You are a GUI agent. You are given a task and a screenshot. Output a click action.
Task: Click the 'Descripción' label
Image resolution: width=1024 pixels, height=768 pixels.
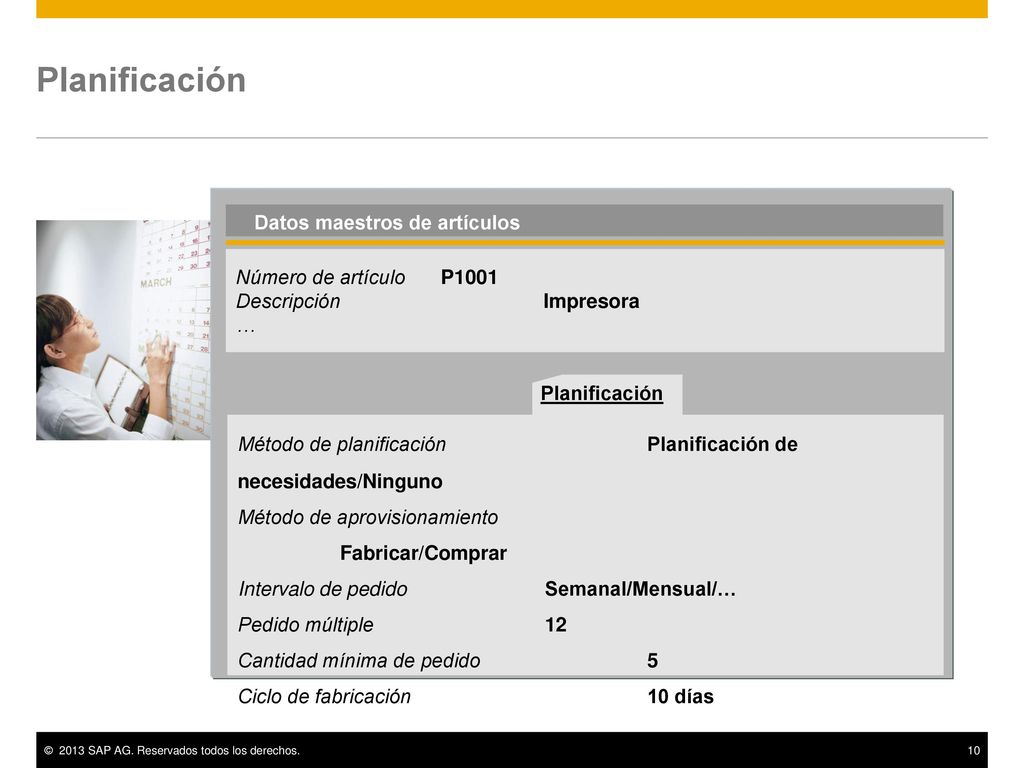pos(288,302)
